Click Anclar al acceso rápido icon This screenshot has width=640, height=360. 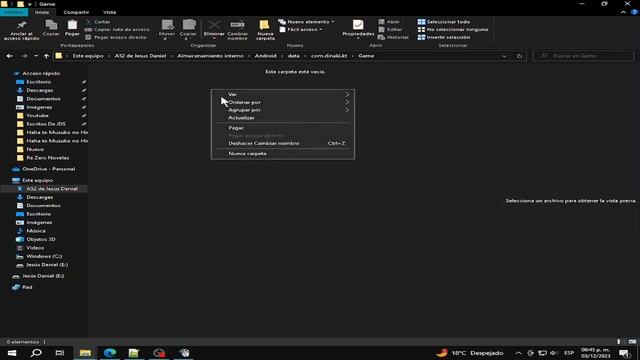click(x=22, y=25)
